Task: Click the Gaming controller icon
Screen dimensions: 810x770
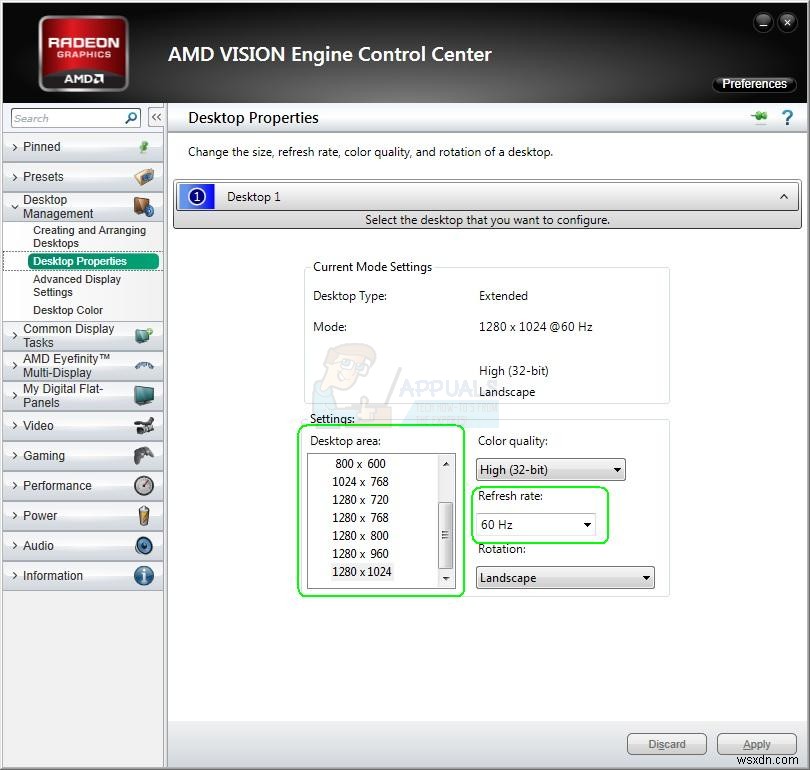Action: pos(144,455)
